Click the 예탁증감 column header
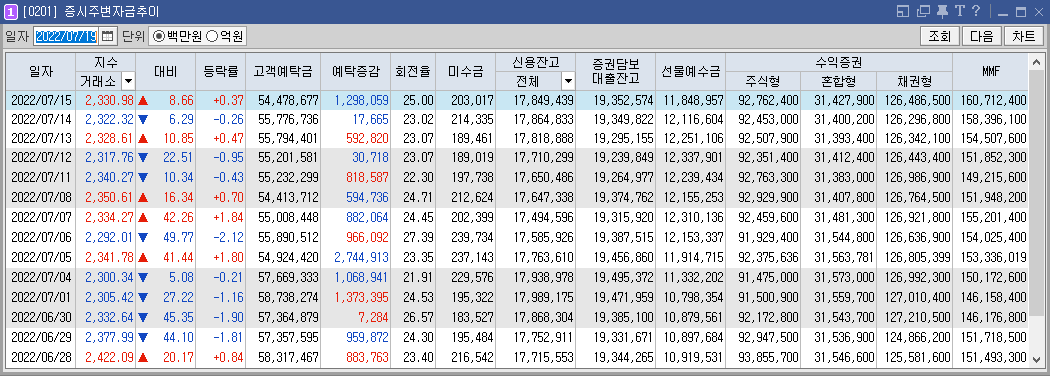Image resolution: width=1050 pixels, height=376 pixels. [355, 72]
